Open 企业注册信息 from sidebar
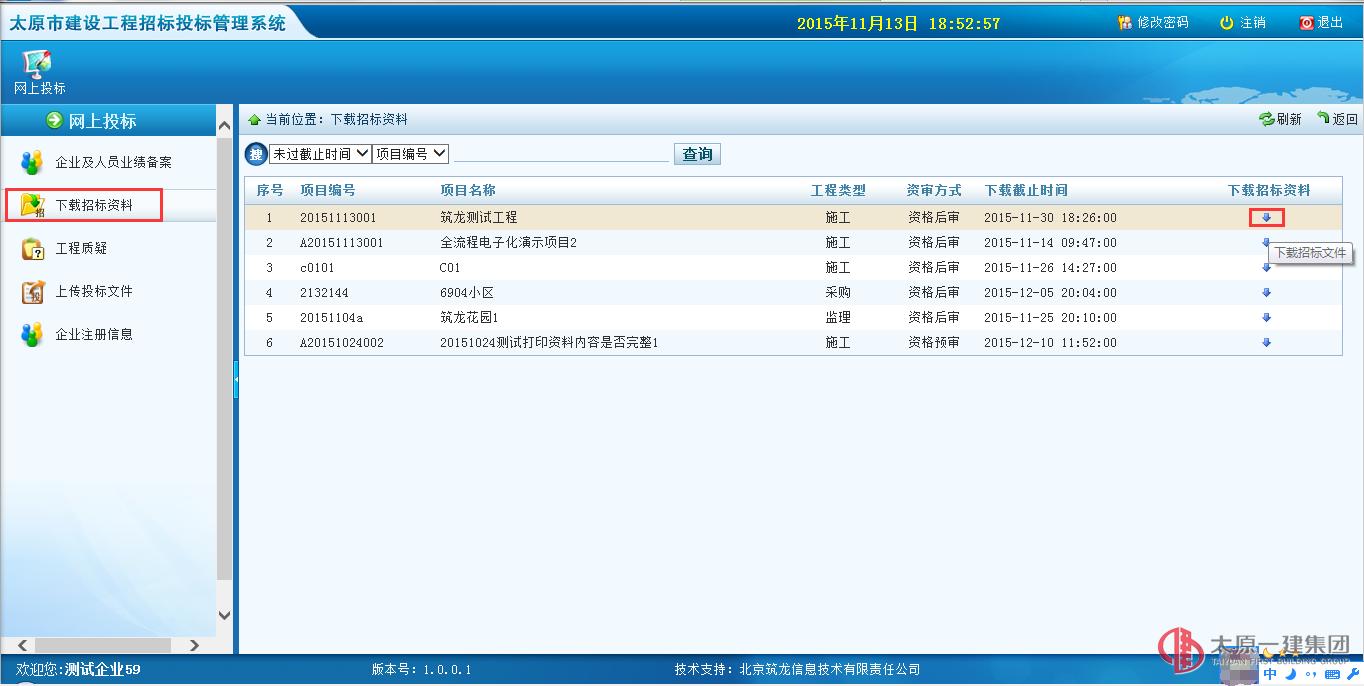The image size is (1364, 686). [x=93, y=334]
